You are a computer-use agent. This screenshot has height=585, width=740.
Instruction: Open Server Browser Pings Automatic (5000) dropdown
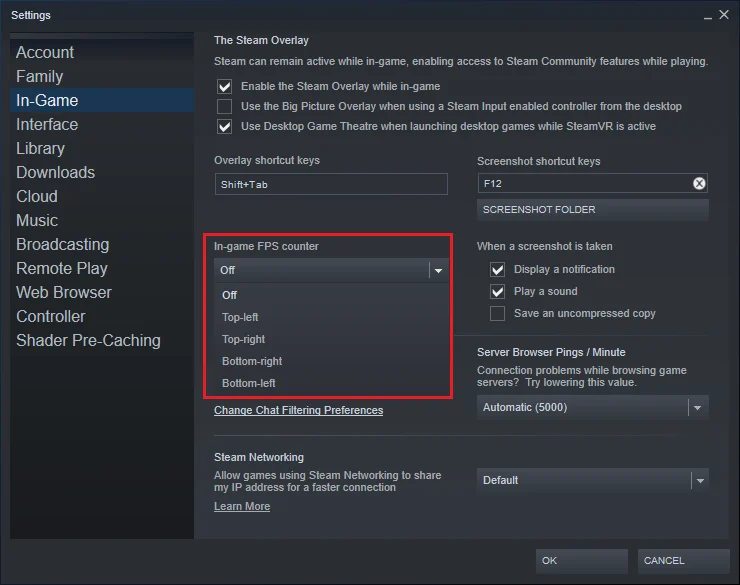[x=592, y=407]
